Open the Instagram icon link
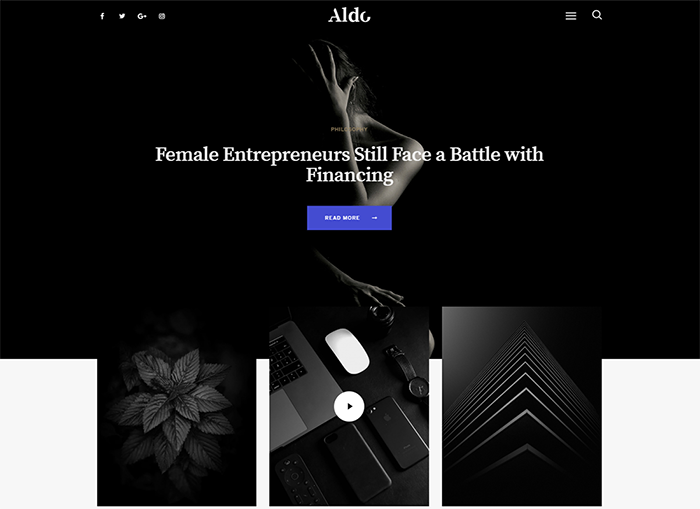Screen dimensions: 700x509 pos(162,16)
